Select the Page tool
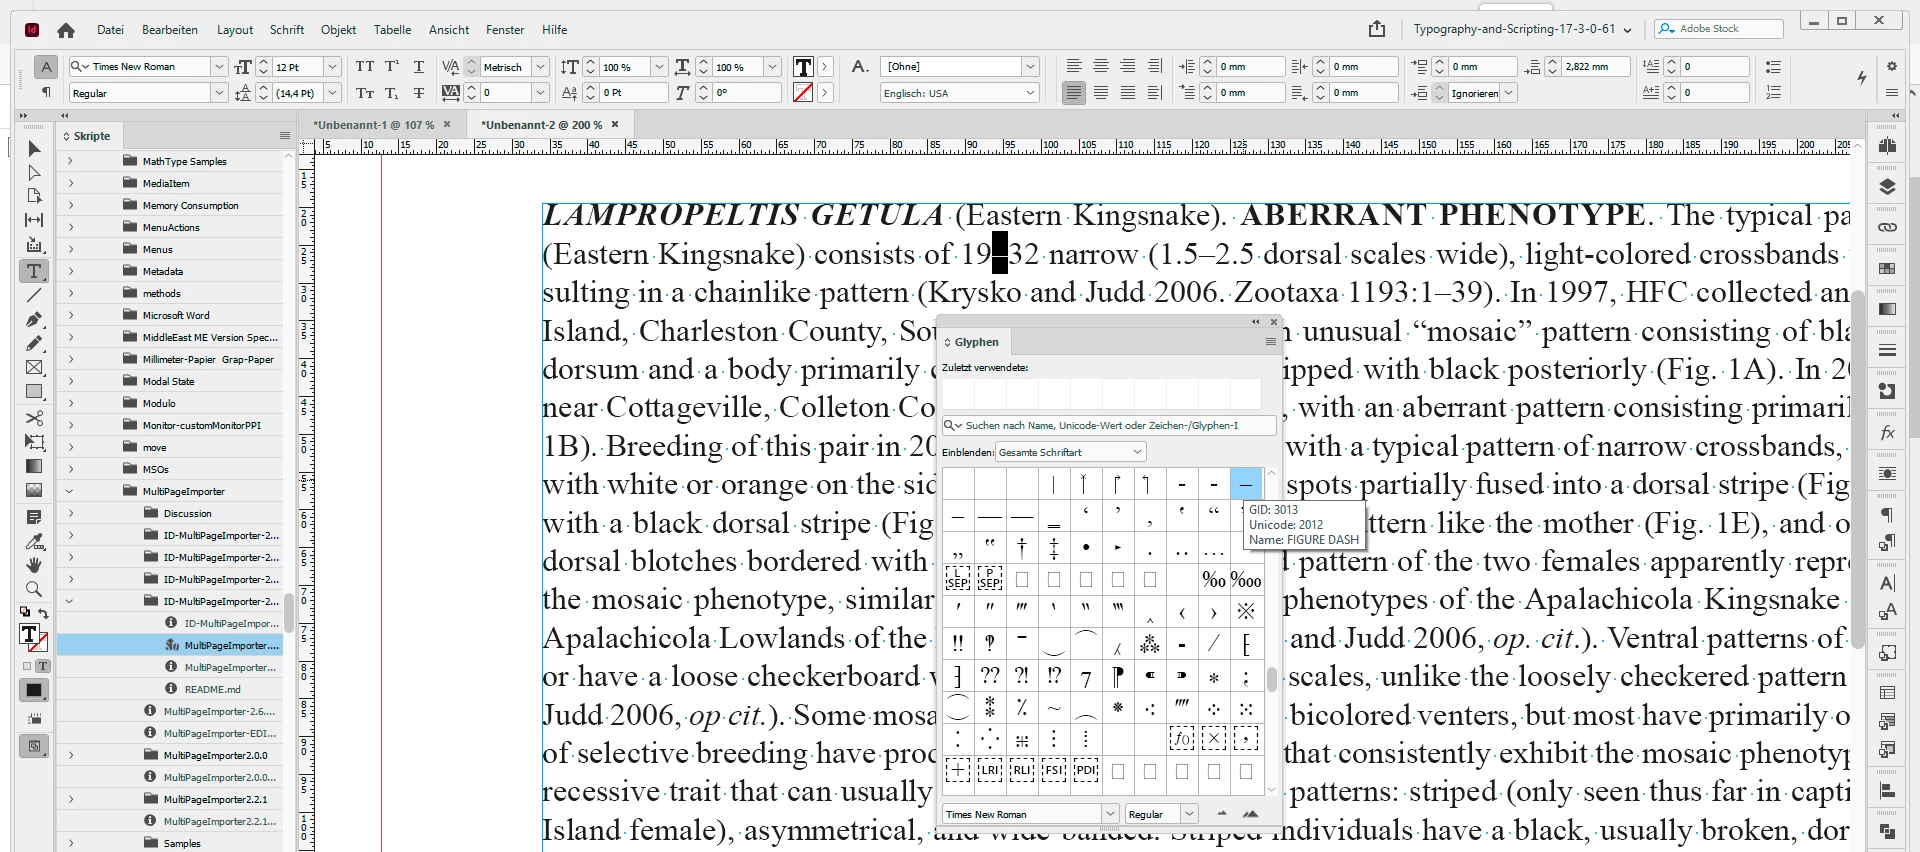The width and height of the screenshot is (1920, 852). pyautogui.click(x=34, y=196)
